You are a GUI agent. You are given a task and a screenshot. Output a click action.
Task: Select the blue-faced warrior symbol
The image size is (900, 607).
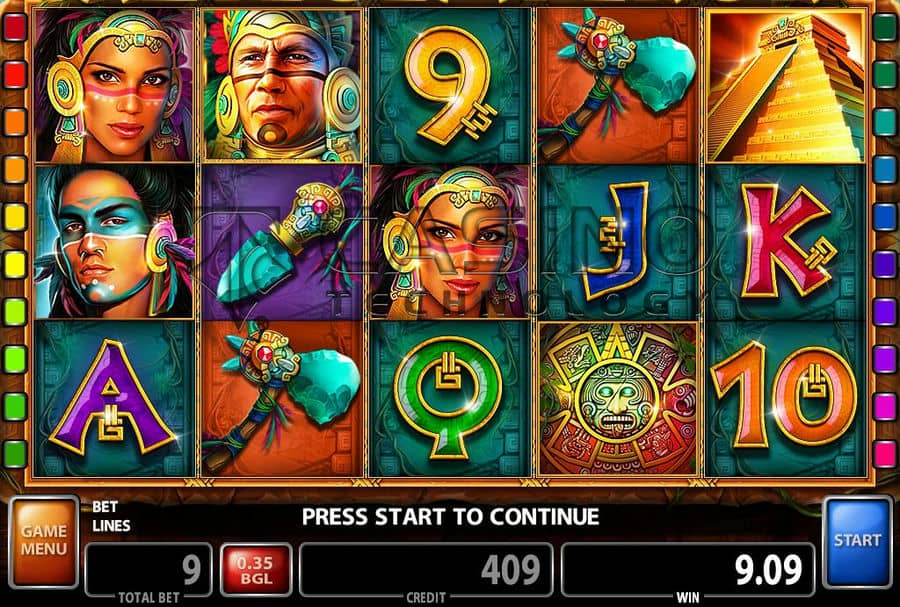pos(114,242)
